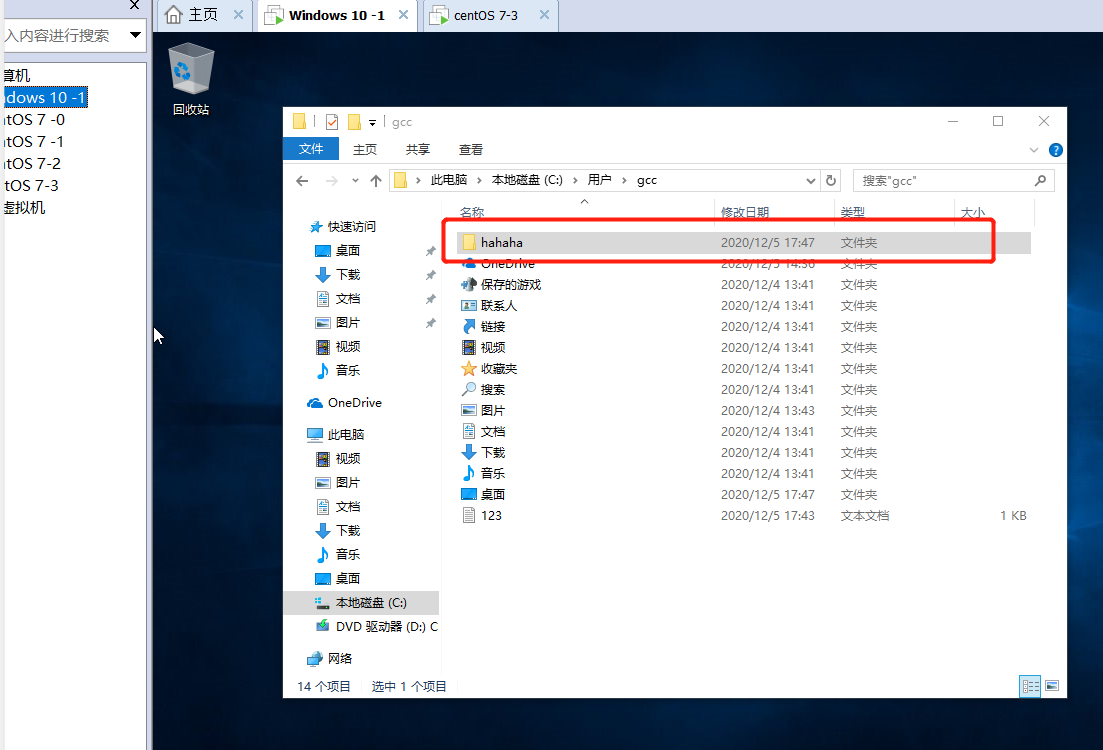Viewport: 1103px width, 750px height.
Task: Open DVD 驱动器 (D:) in navigation pane
Action: [x=376, y=627]
